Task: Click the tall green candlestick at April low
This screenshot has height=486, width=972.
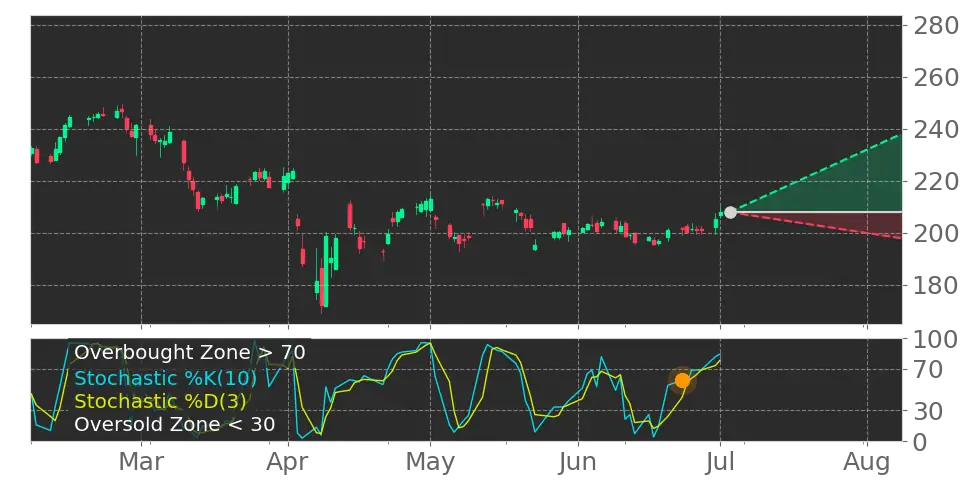Action: [325, 271]
